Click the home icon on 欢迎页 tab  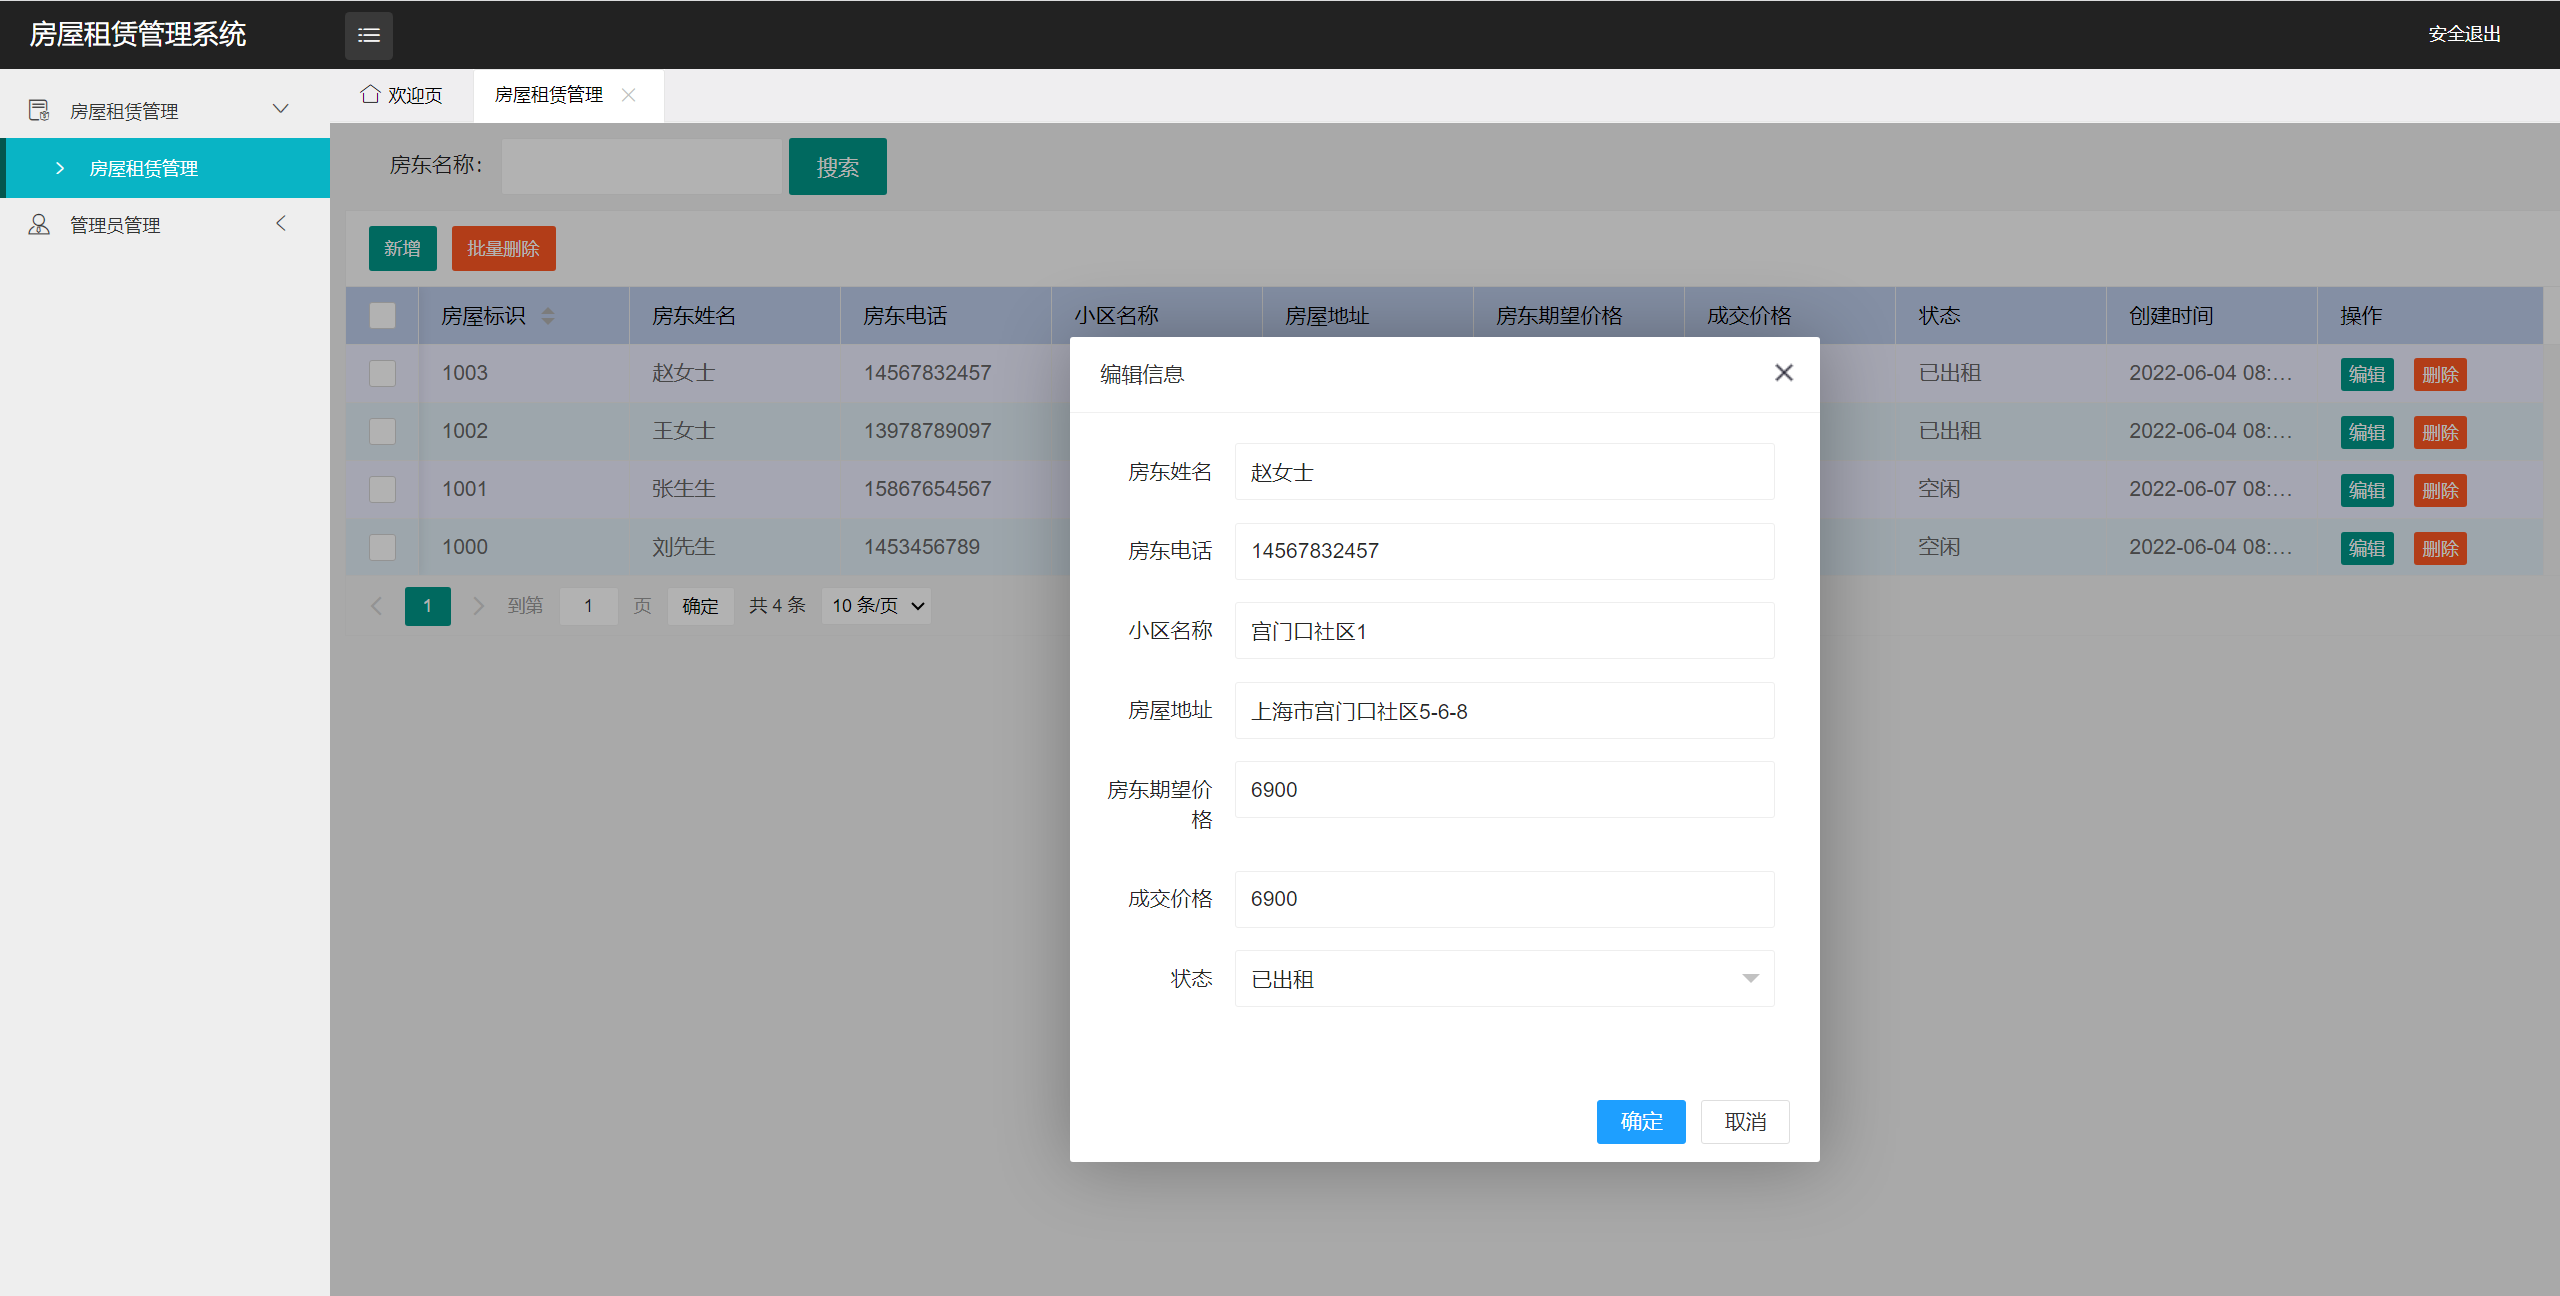coord(370,94)
